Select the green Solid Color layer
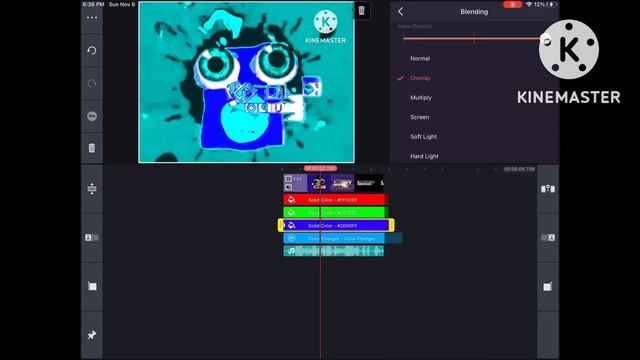 tap(334, 213)
